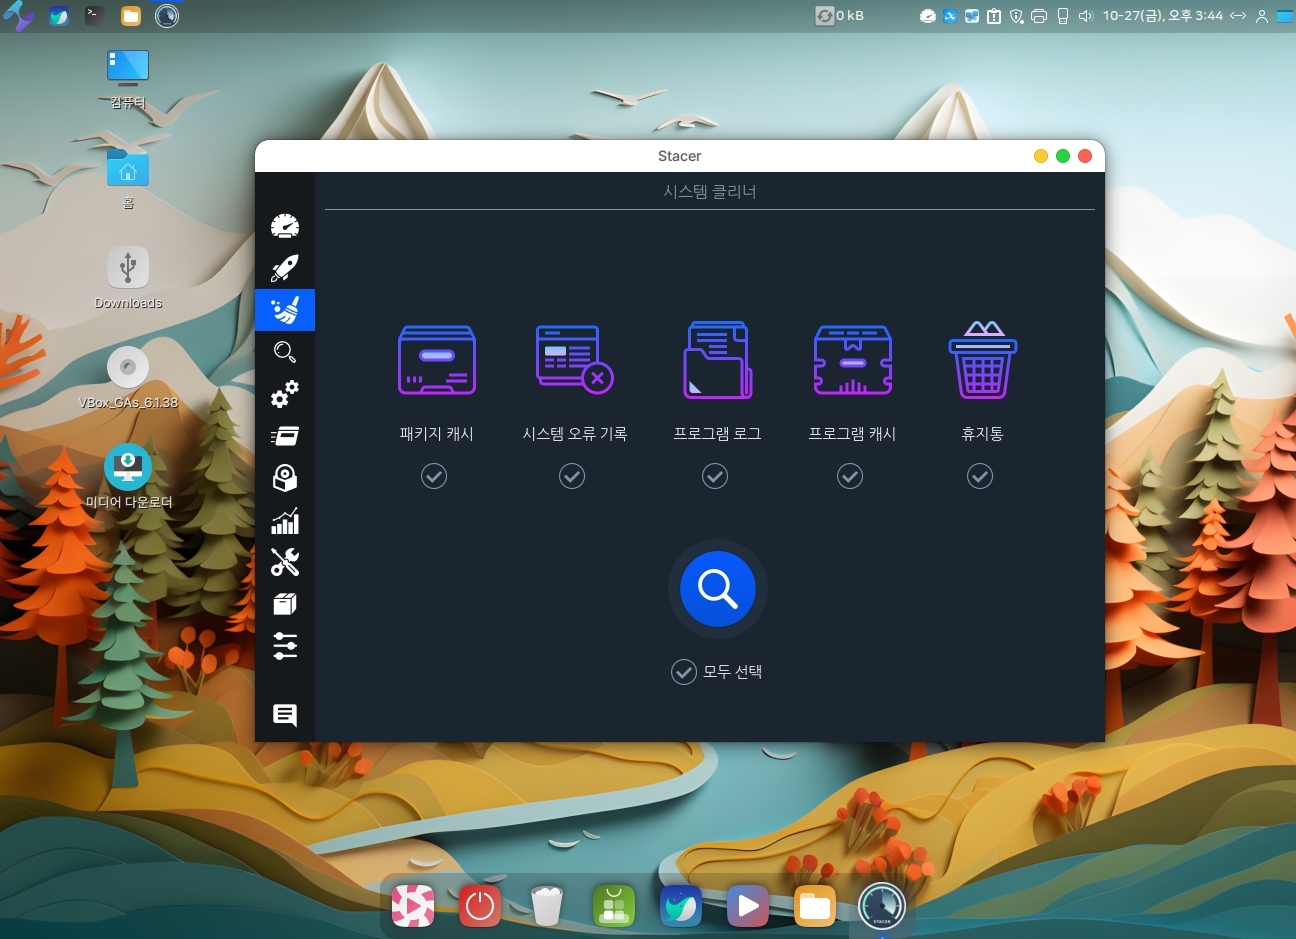This screenshot has width=1296, height=939.
Task: Open APT Repository Manager box icon
Action: [x=285, y=604]
